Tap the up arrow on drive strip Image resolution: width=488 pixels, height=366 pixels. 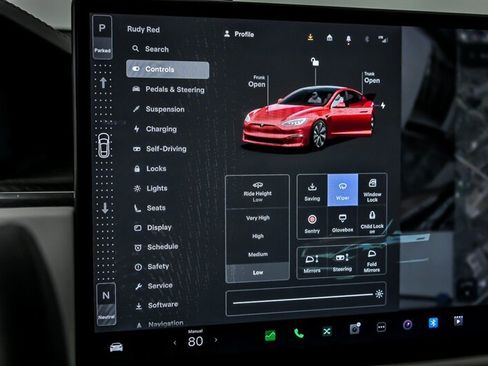point(103,82)
